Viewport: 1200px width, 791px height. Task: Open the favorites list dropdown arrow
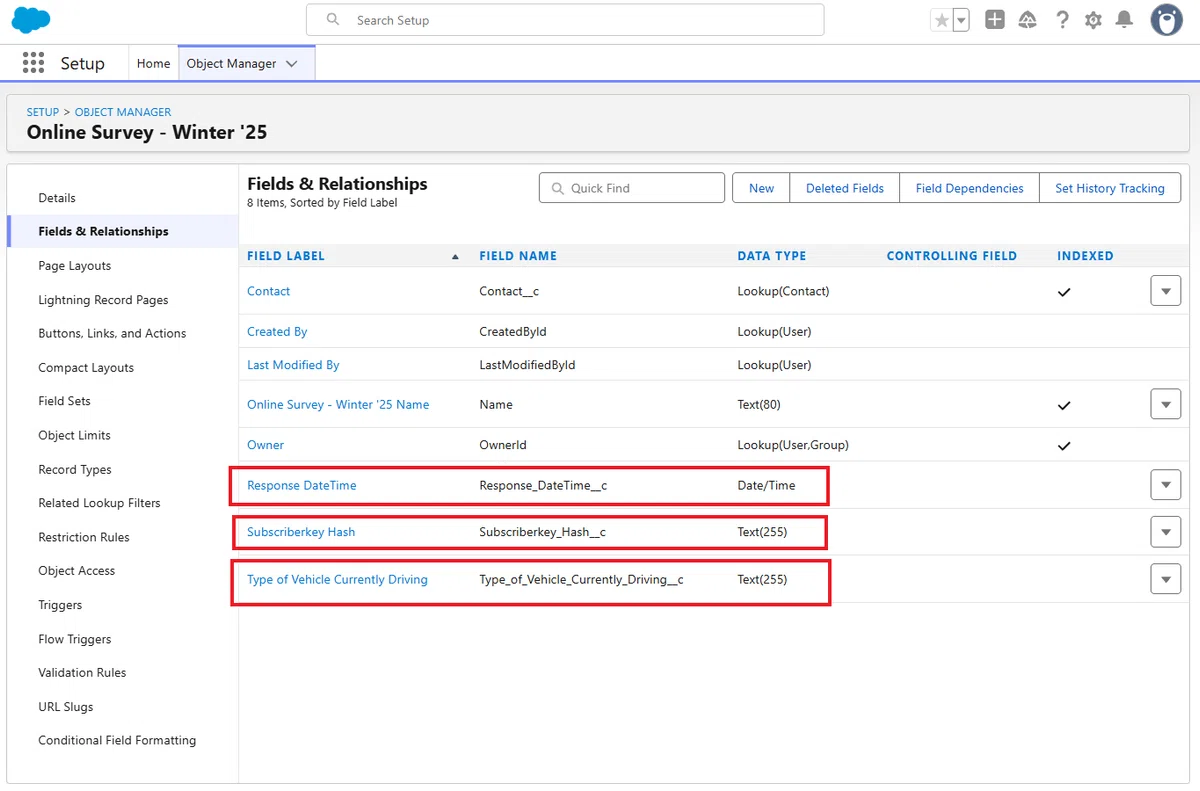pos(961,20)
